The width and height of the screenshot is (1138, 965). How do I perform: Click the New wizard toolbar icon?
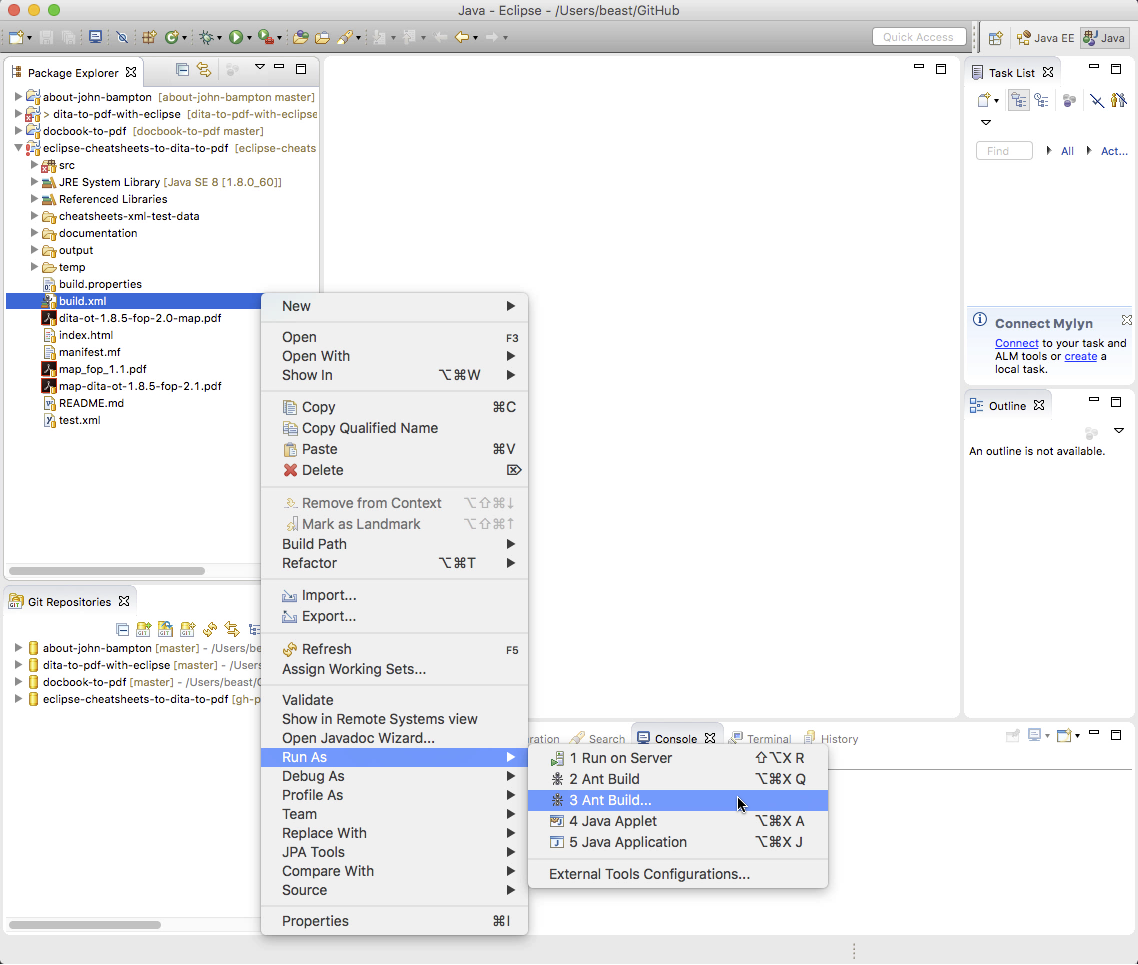[x=16, y=37]
